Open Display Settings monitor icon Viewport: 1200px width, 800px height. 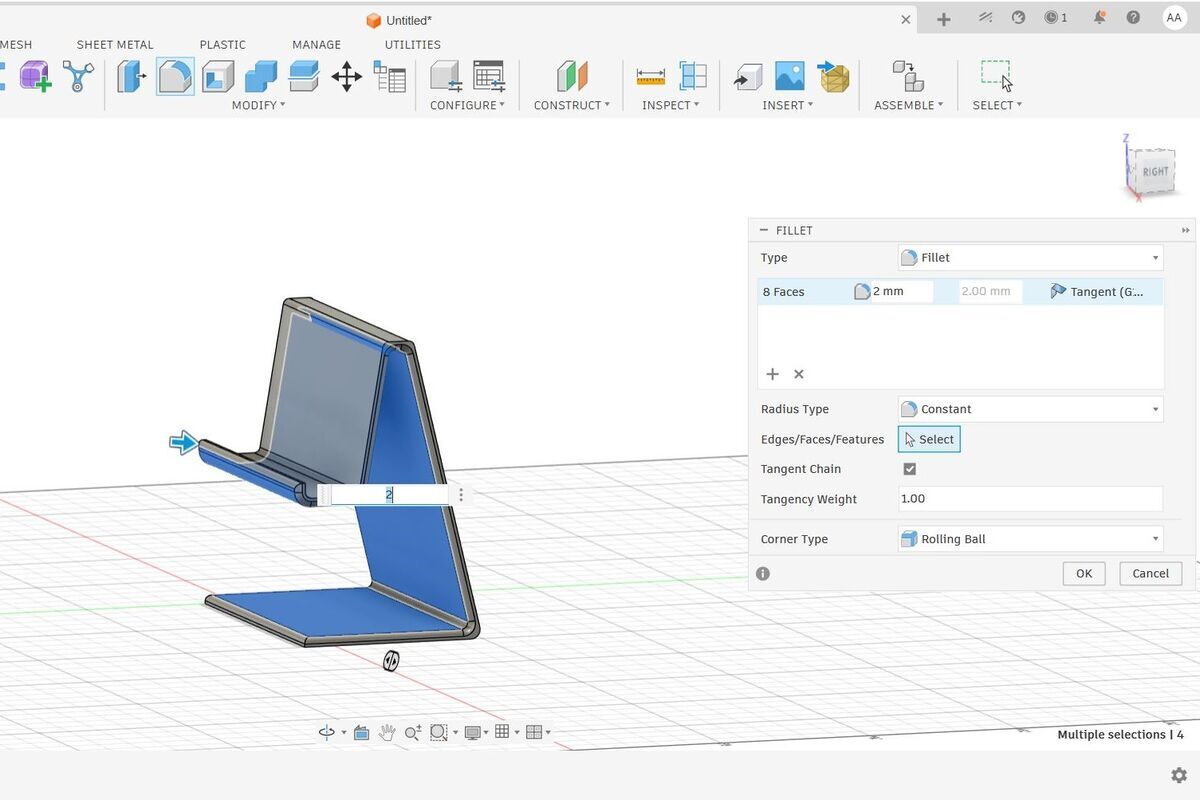tap(472, 732)
